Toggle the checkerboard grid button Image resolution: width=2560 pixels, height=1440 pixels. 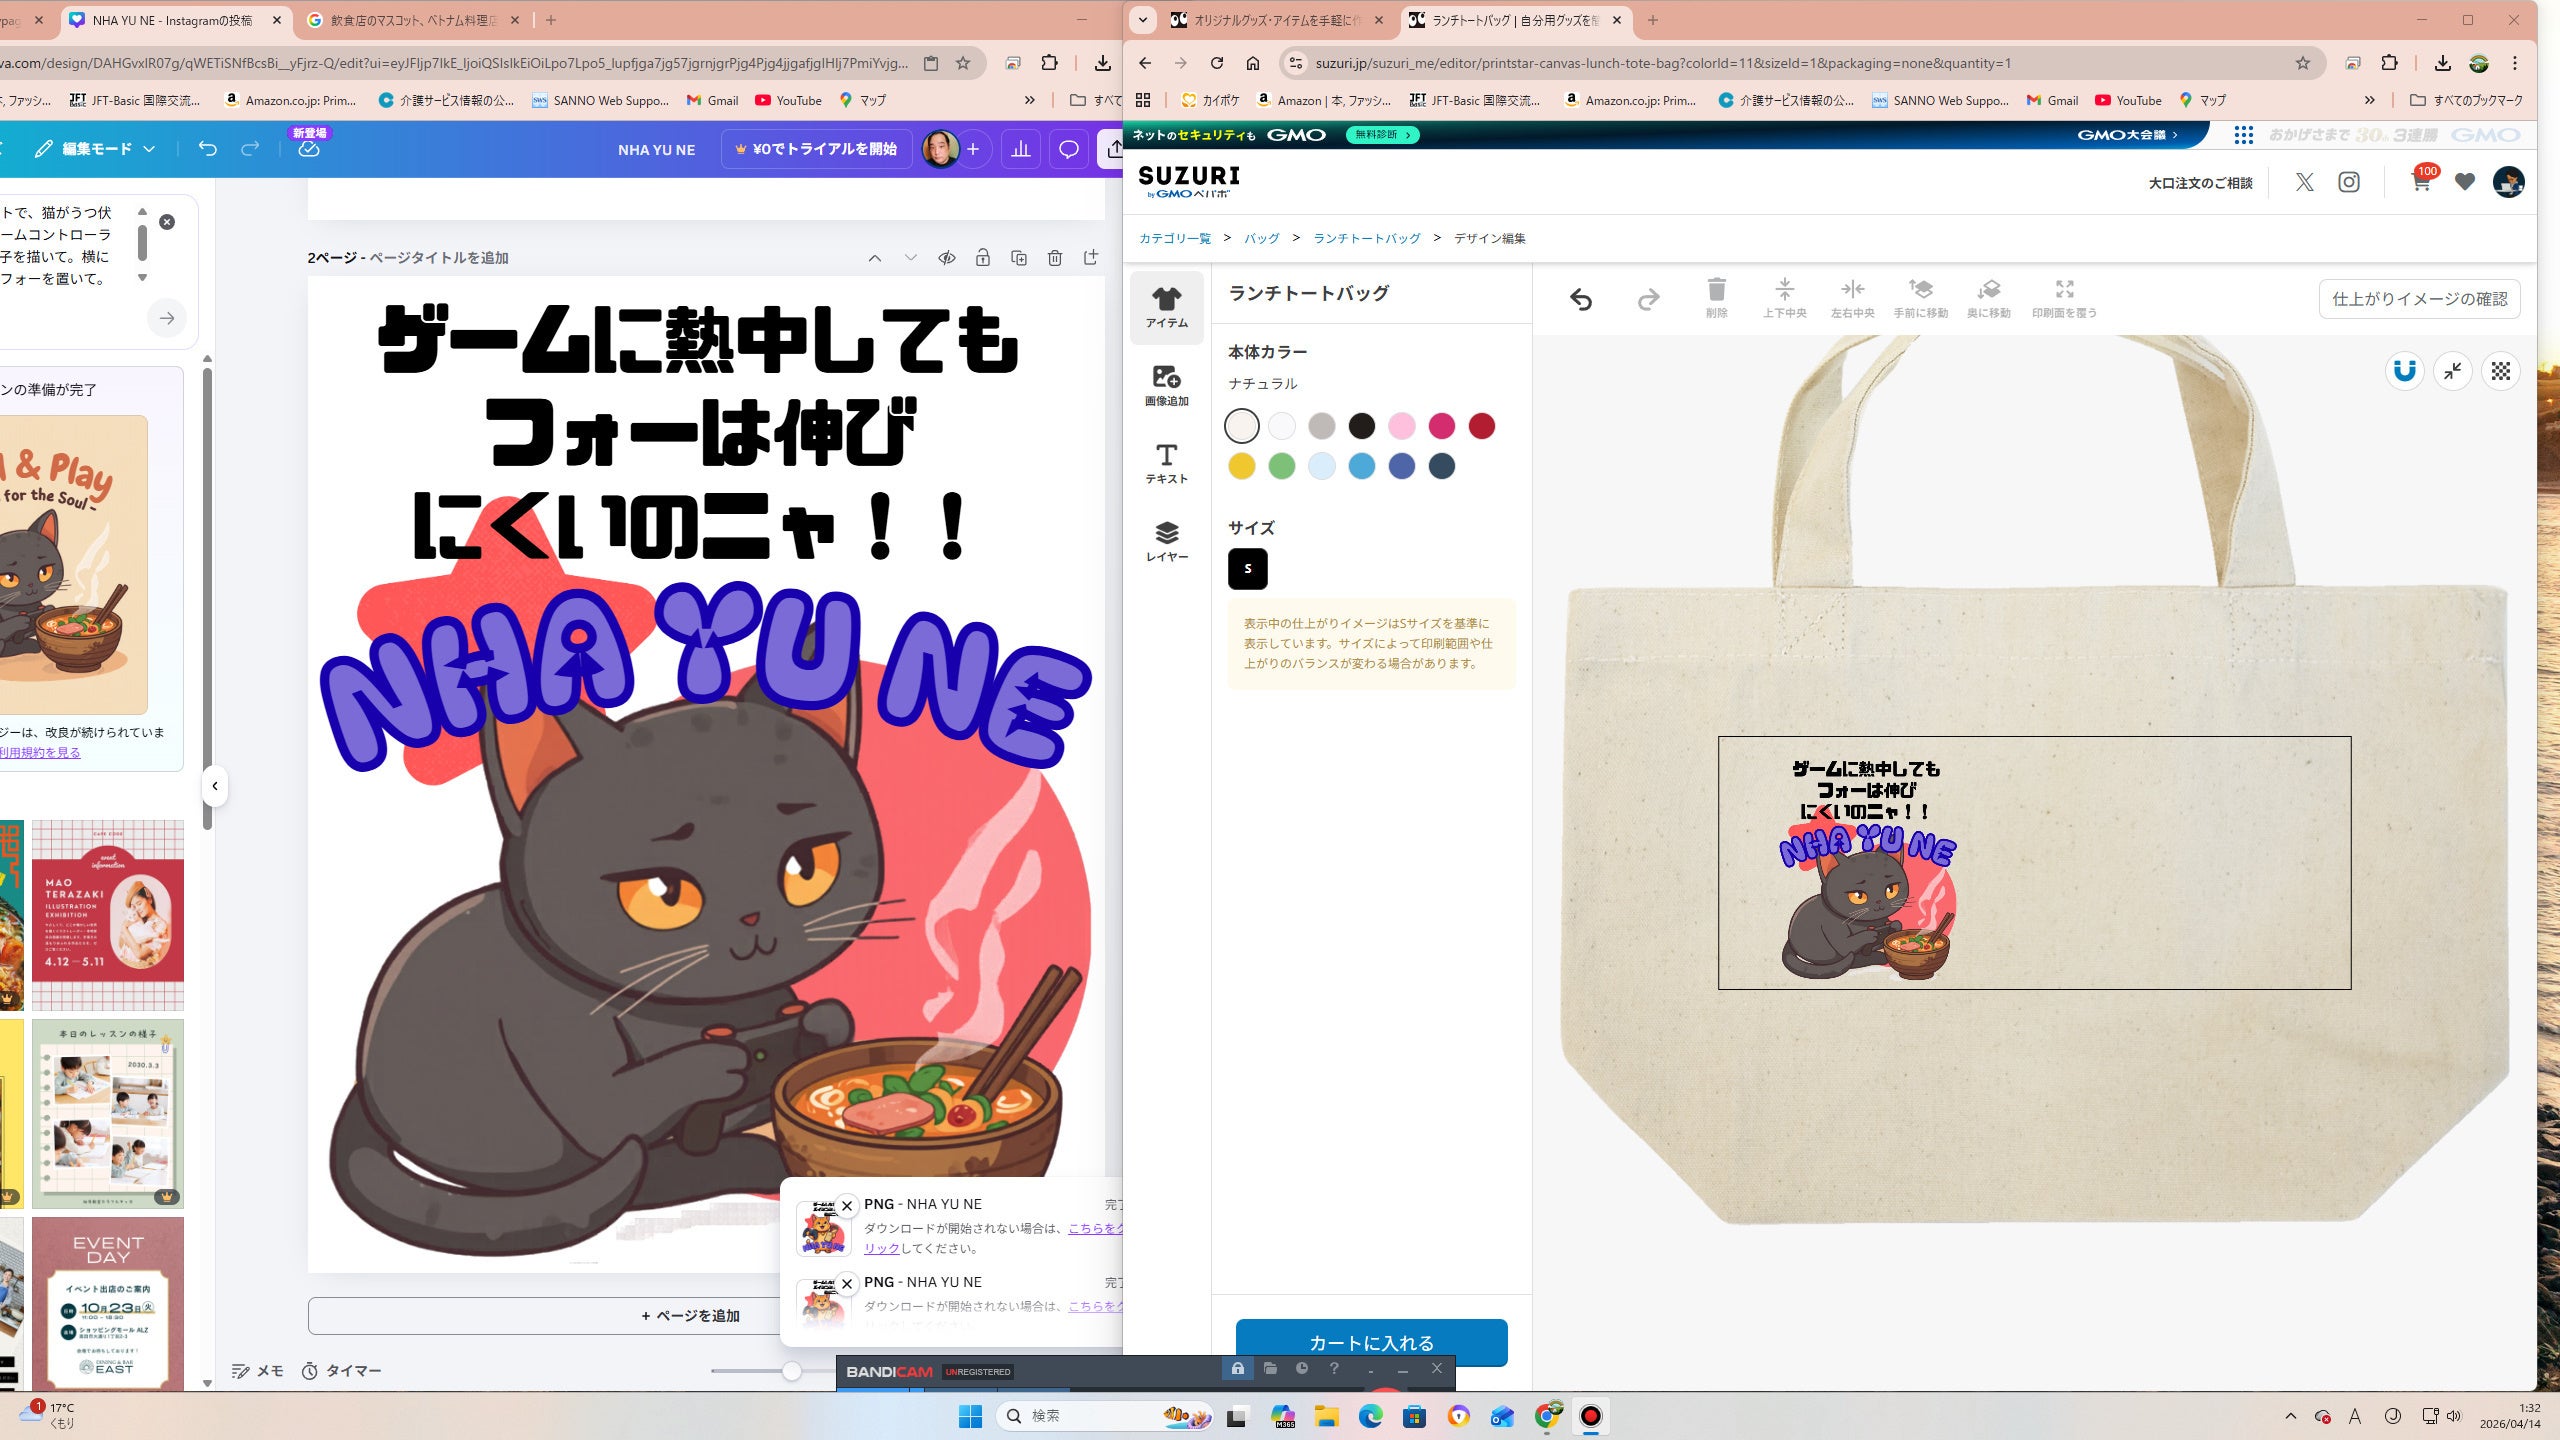tap(2500, 371)
